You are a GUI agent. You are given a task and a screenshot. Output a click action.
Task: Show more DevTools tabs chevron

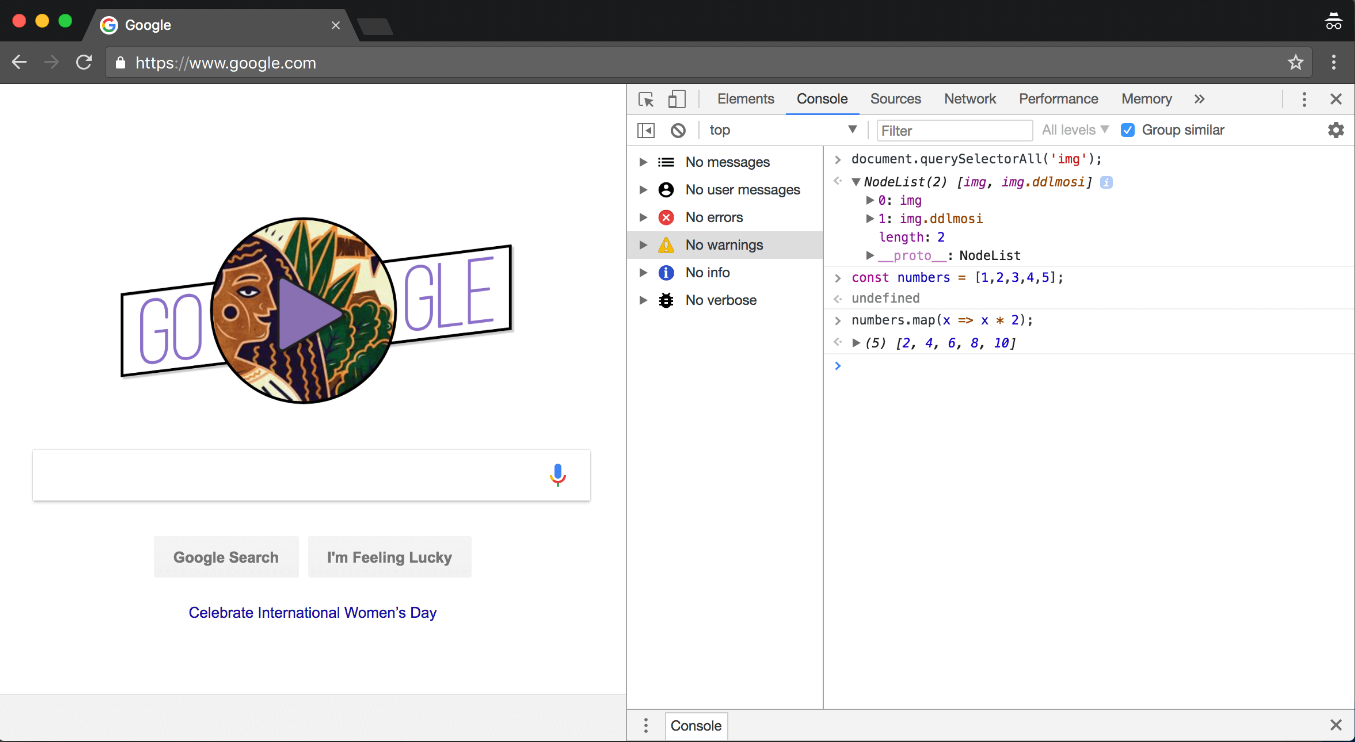1199,99
